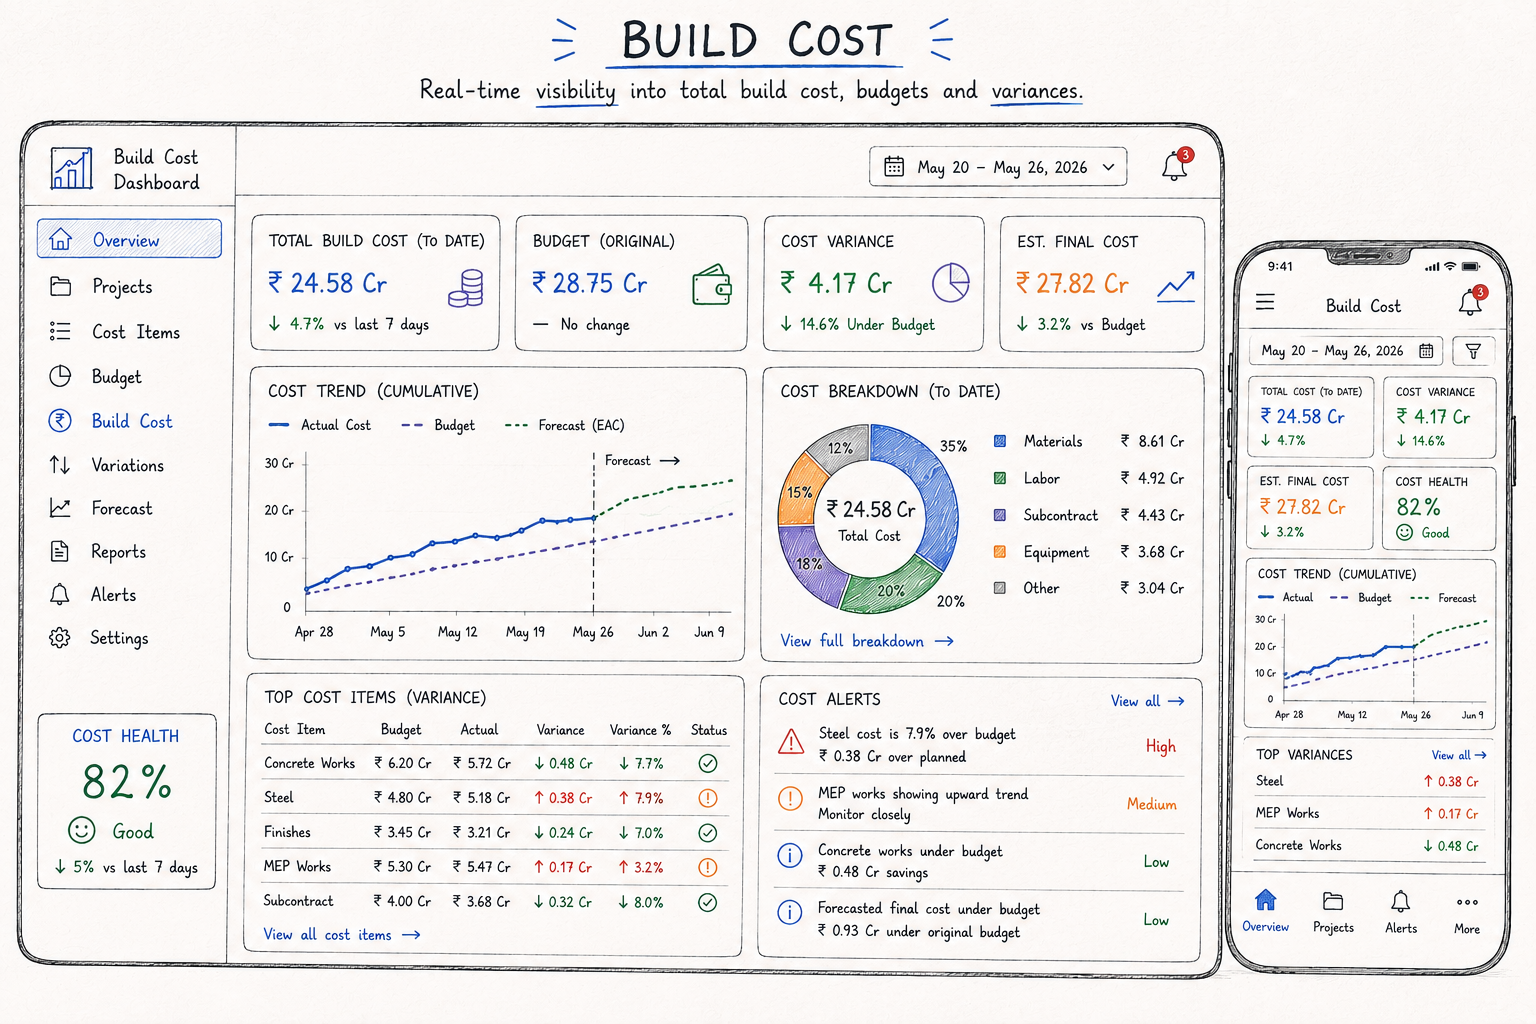Click the mobile Overview bottom tab
The height and width of the screenshot is (1024, 1536).
[x=1266, y=911]
